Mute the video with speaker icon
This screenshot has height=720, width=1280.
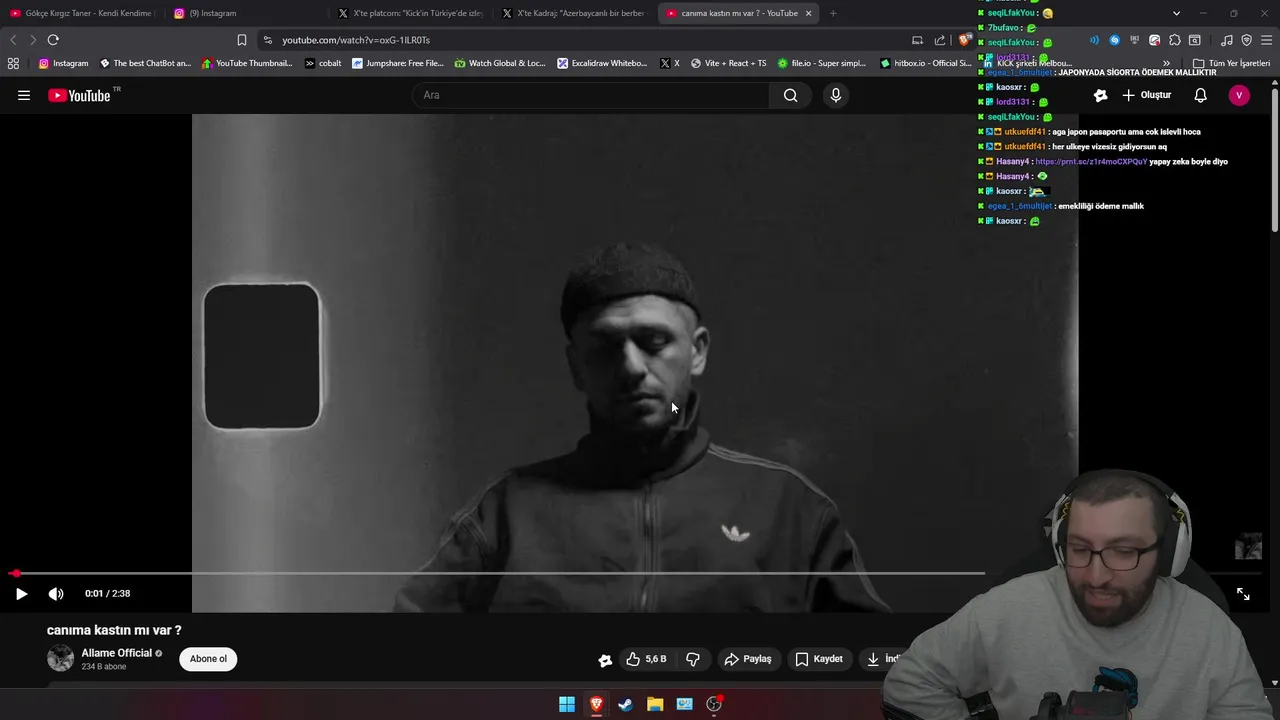coord(56,593)
